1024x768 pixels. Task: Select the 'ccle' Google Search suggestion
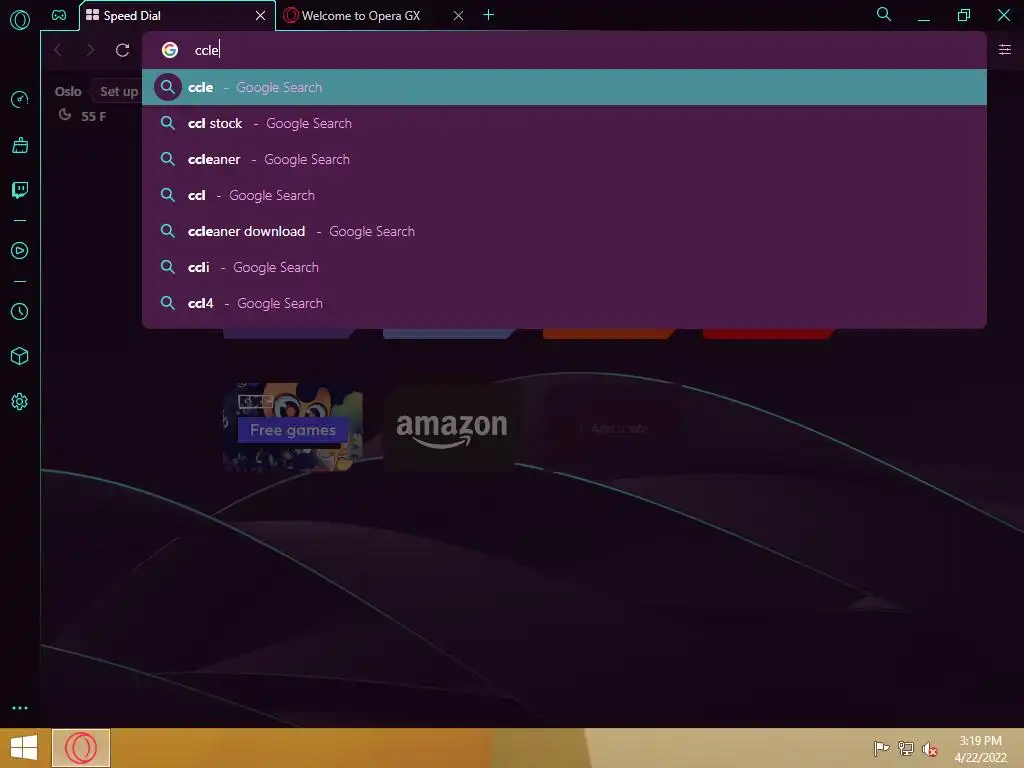[564, 87]
